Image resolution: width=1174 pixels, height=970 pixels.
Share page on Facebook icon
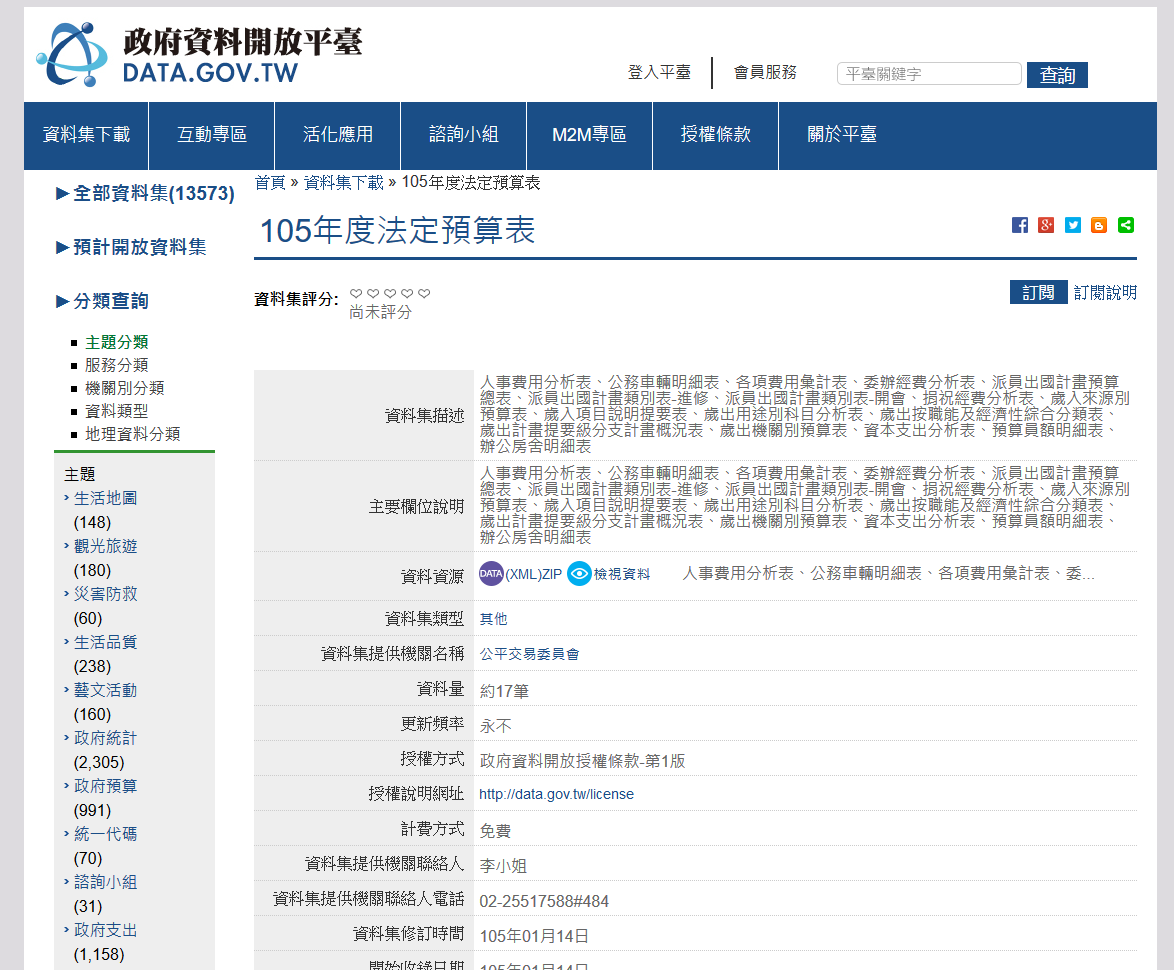pos(1020,225)
